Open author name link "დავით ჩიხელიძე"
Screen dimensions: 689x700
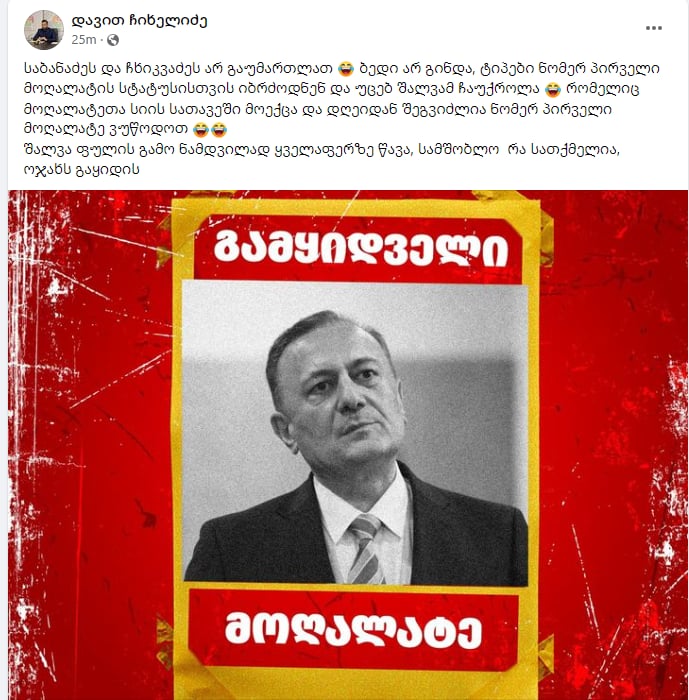coord(139,21)
